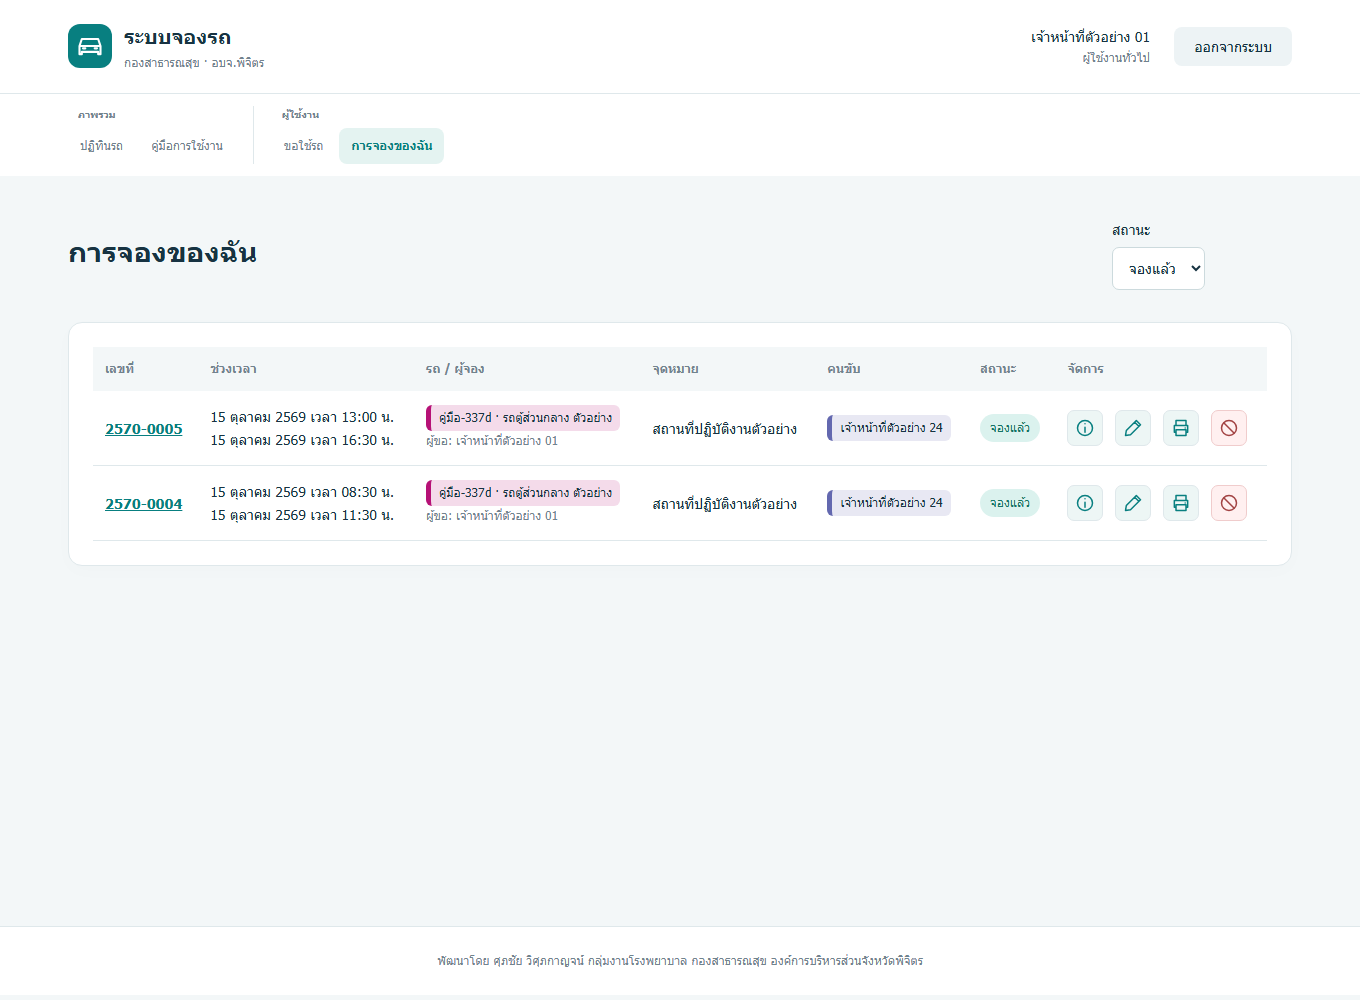Click the ช่วงเวลา column header

233,369
